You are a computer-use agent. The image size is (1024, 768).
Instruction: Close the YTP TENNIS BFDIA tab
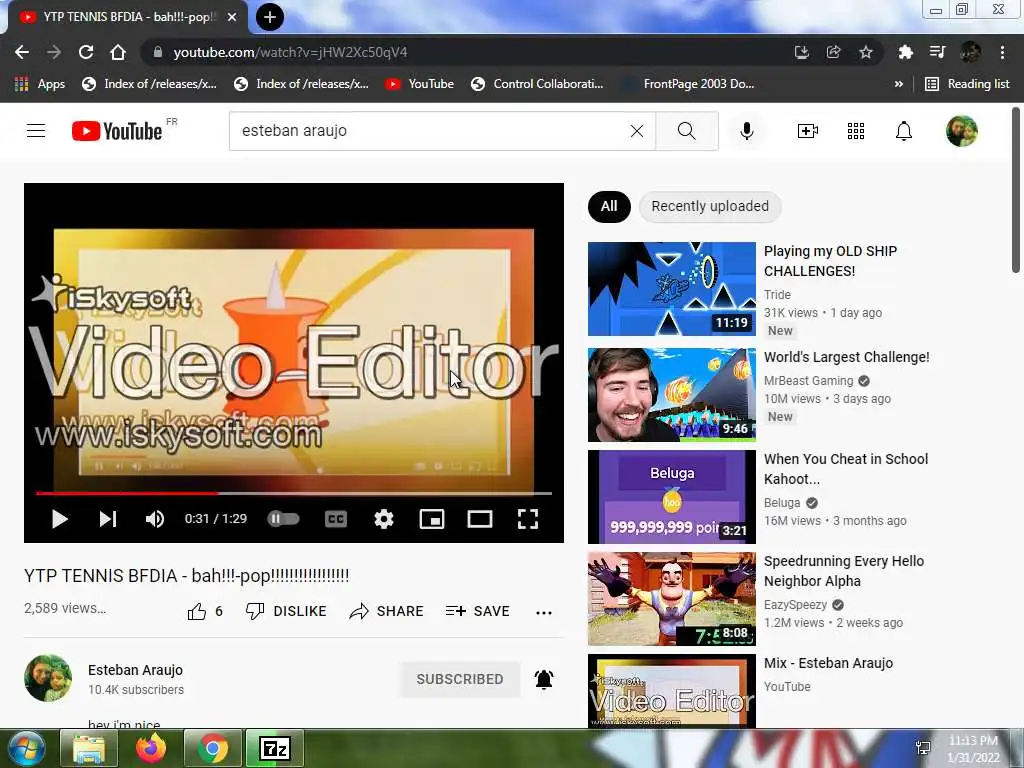232,17
